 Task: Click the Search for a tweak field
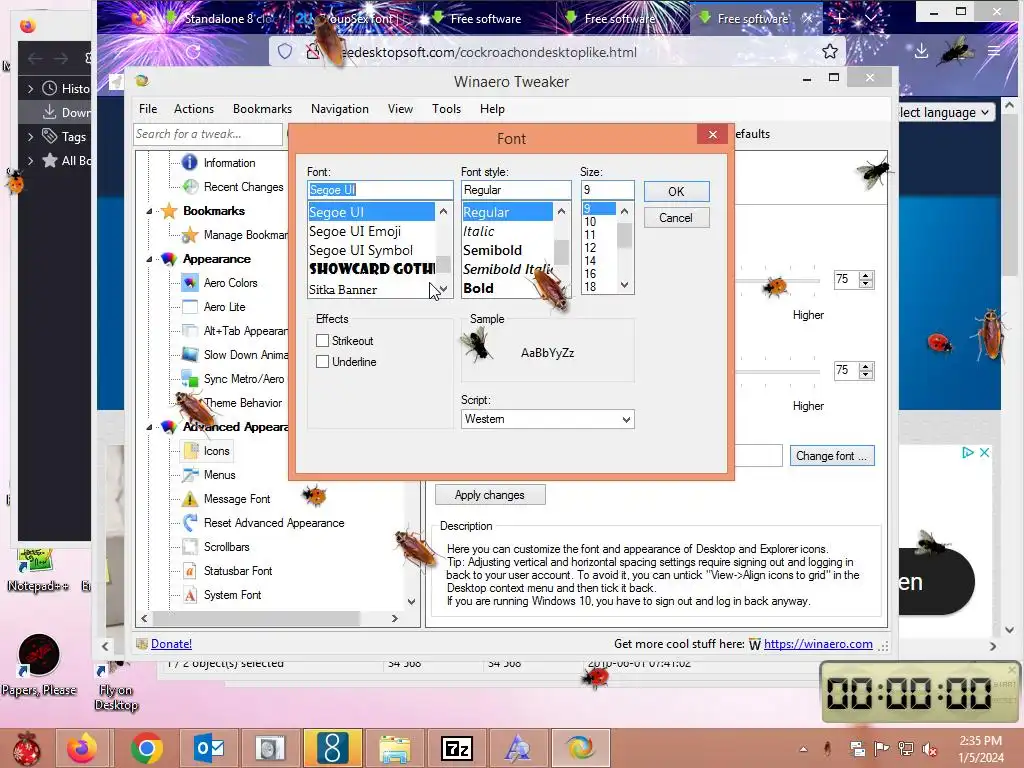pyautogui.click(x=208, y=134)
